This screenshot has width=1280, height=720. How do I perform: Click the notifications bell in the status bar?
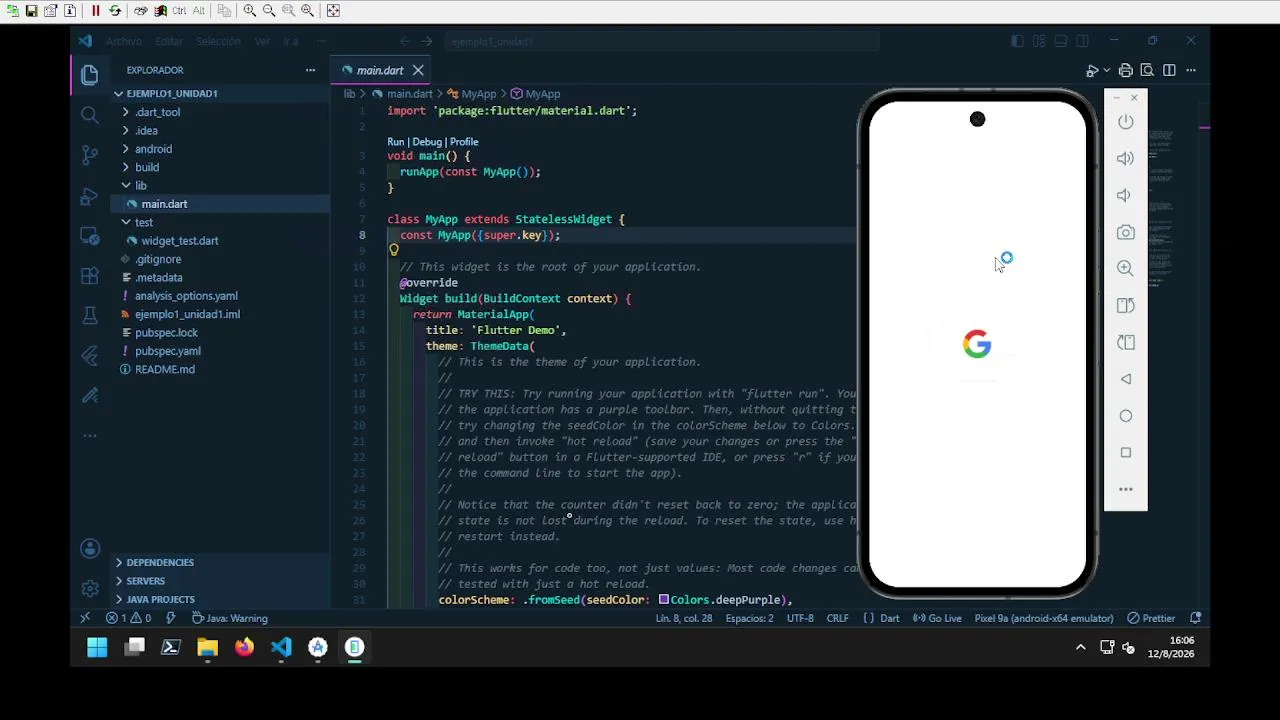(1195, 618)
